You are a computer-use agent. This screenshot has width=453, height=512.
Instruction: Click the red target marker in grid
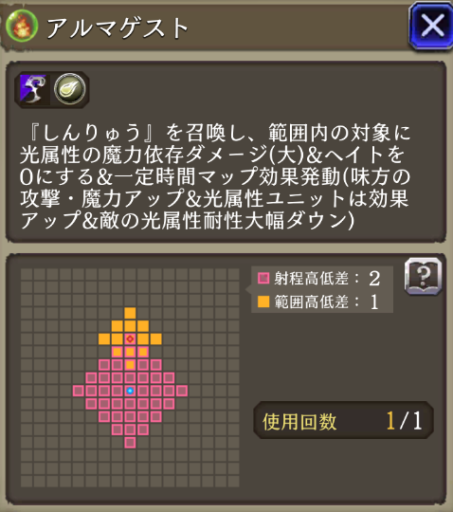(130, 339)
